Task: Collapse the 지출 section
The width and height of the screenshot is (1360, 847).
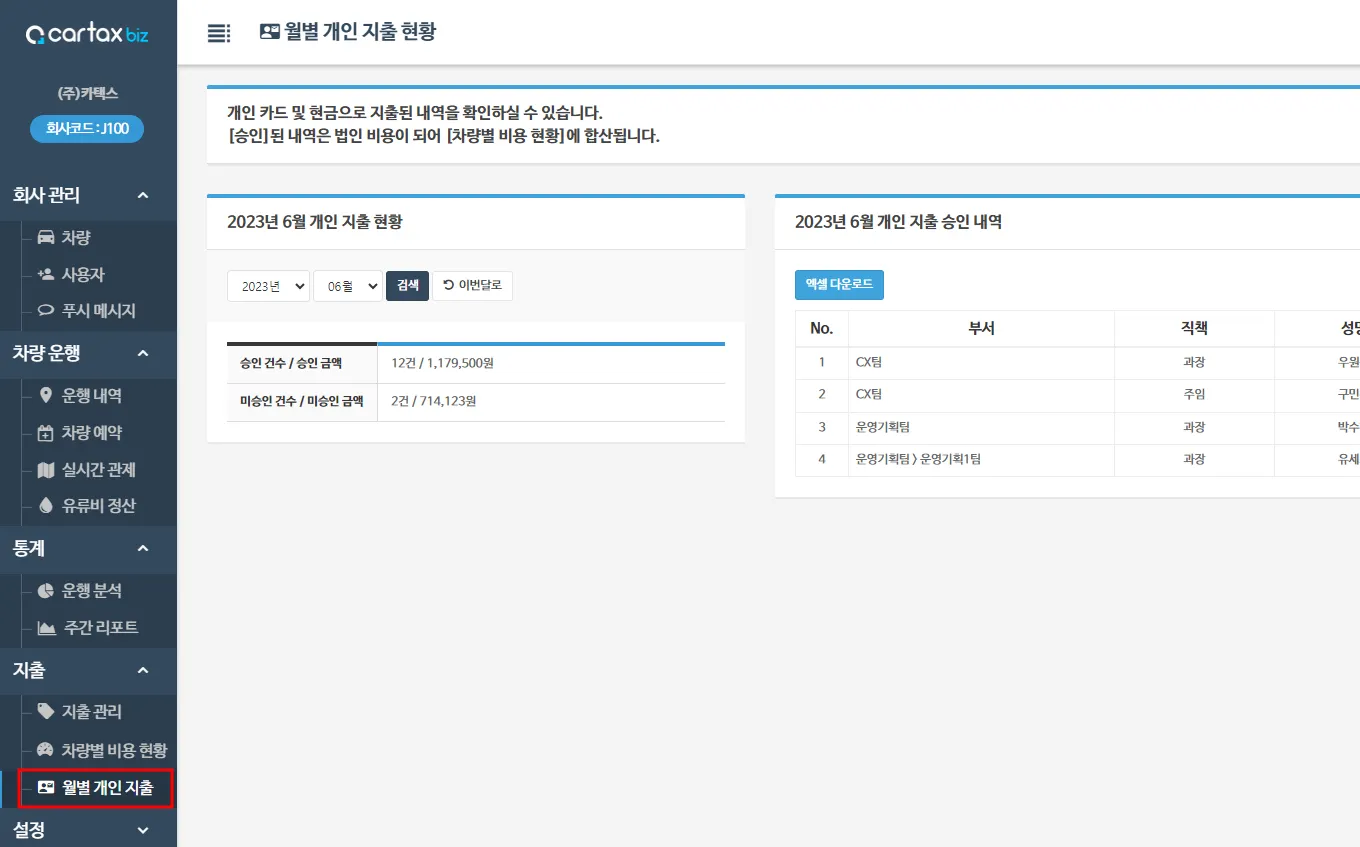Action: coord(143,670)
